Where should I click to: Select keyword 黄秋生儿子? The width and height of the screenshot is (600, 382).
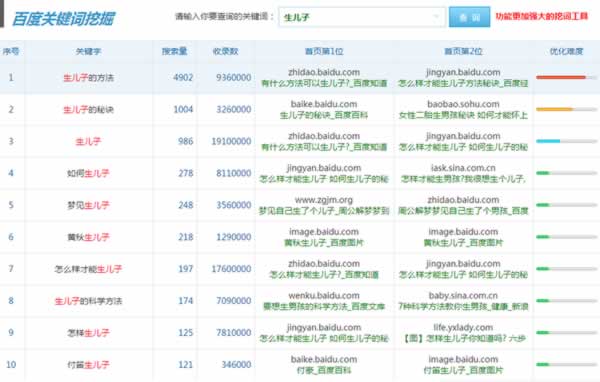[88, 237]
